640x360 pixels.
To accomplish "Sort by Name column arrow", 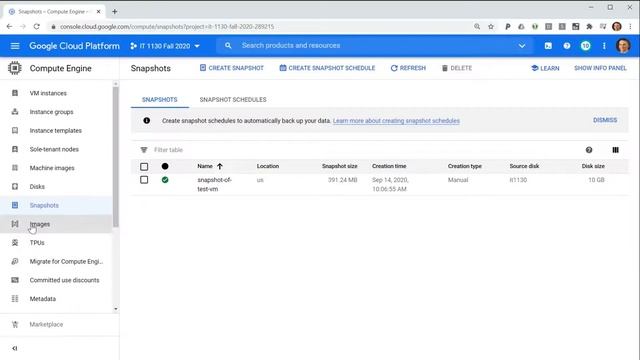I will 220,166.
